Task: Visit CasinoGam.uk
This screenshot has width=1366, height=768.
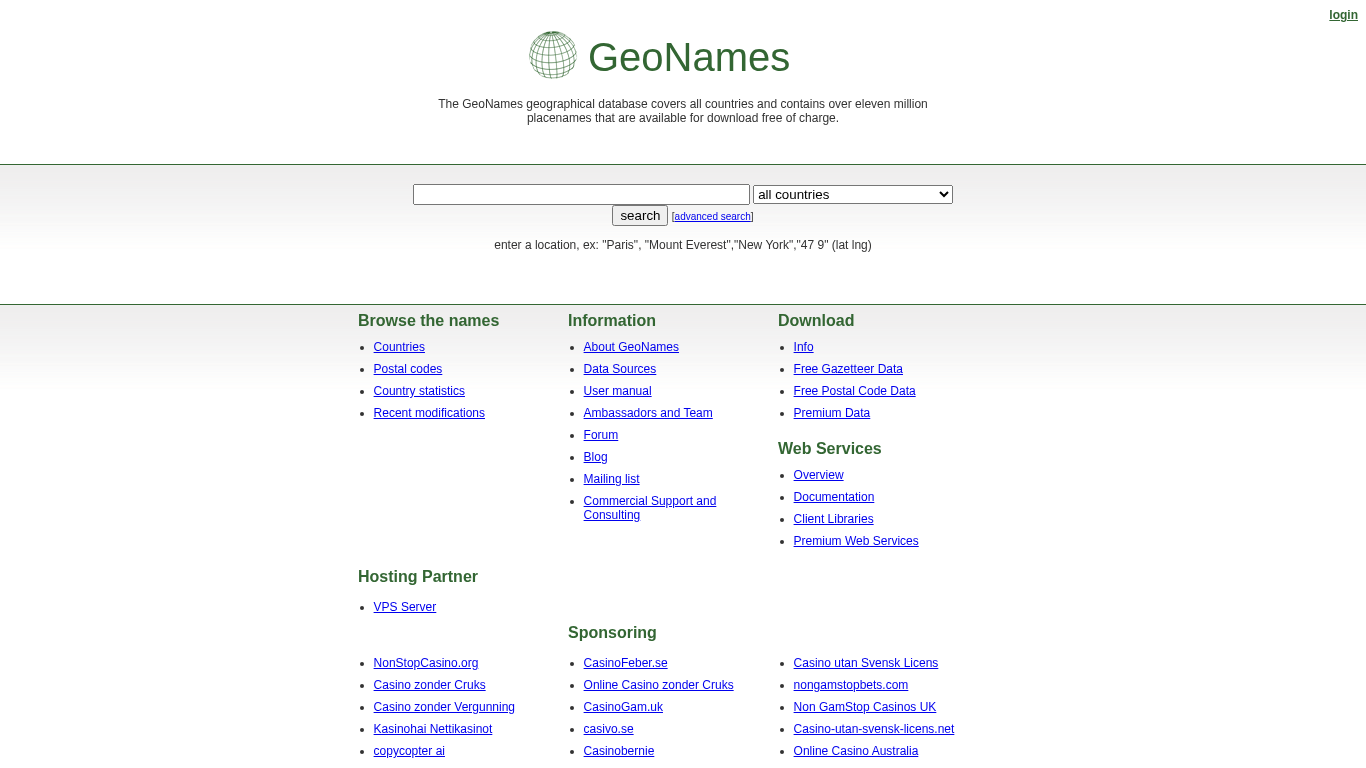Action: tap(623, 707)
